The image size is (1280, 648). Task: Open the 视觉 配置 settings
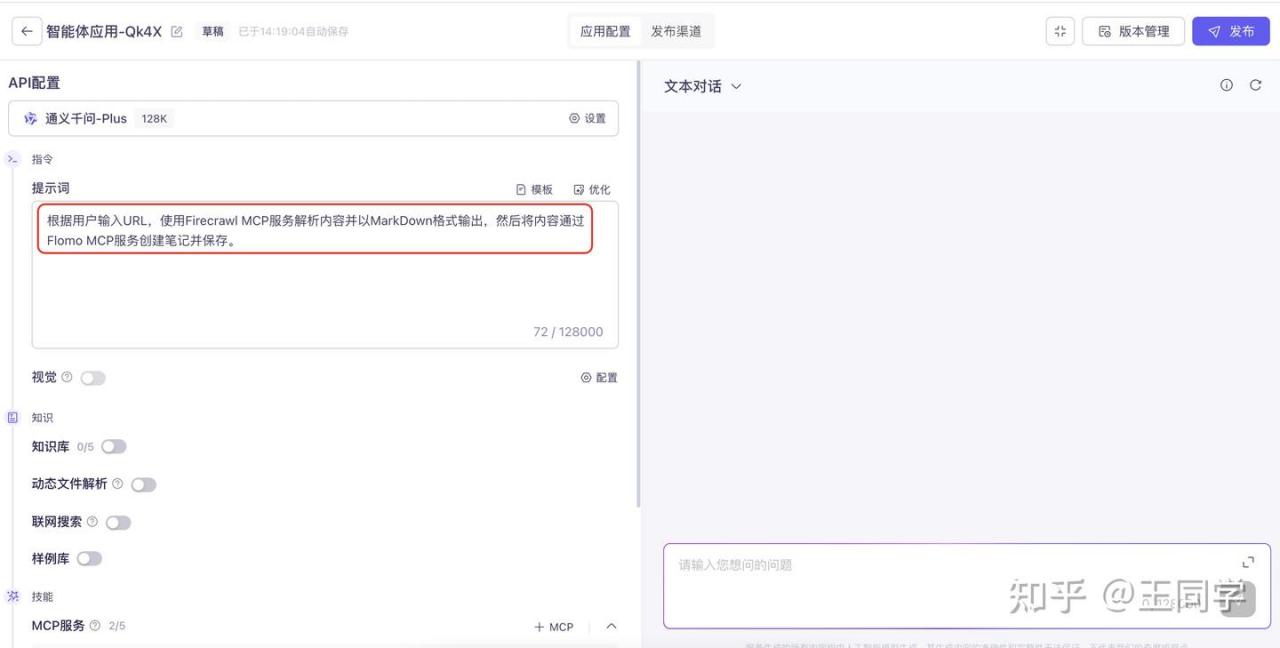coord(599,378)
